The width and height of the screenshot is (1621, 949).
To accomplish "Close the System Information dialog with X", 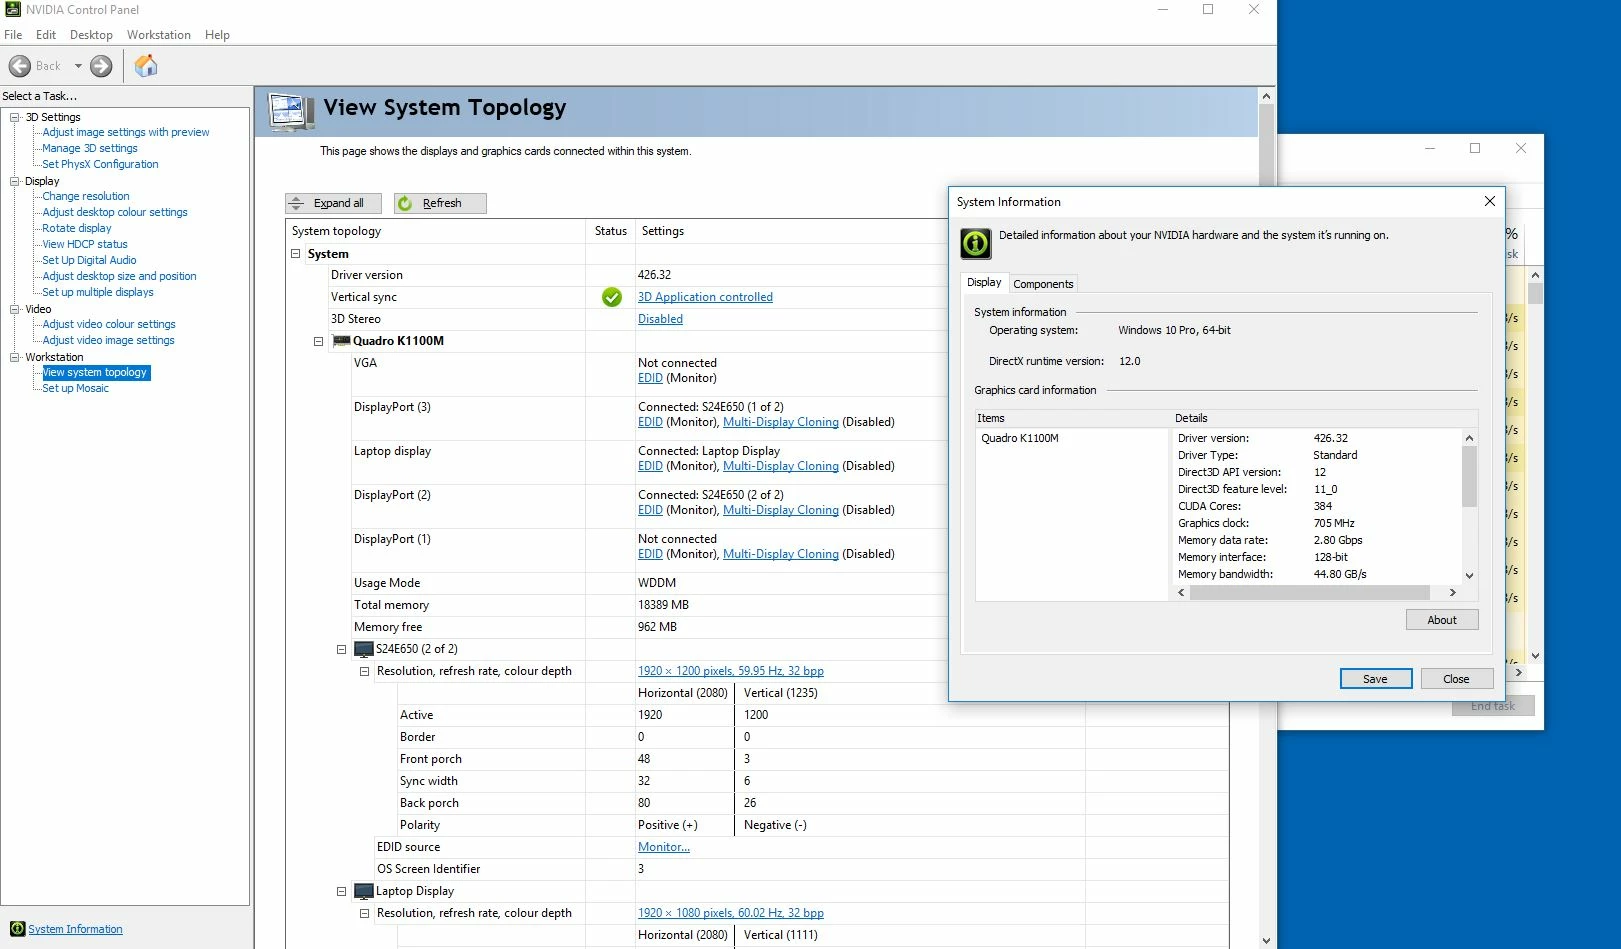I will (1489, 201).
